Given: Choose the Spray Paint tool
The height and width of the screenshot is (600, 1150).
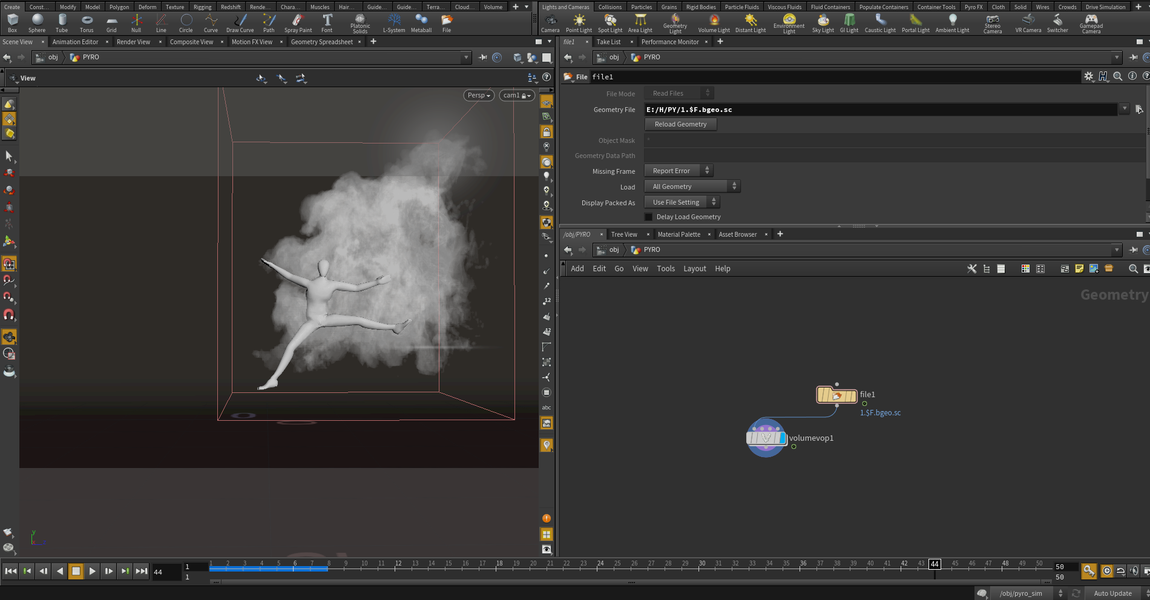Looking at the screenshot, I should (298, 22).
